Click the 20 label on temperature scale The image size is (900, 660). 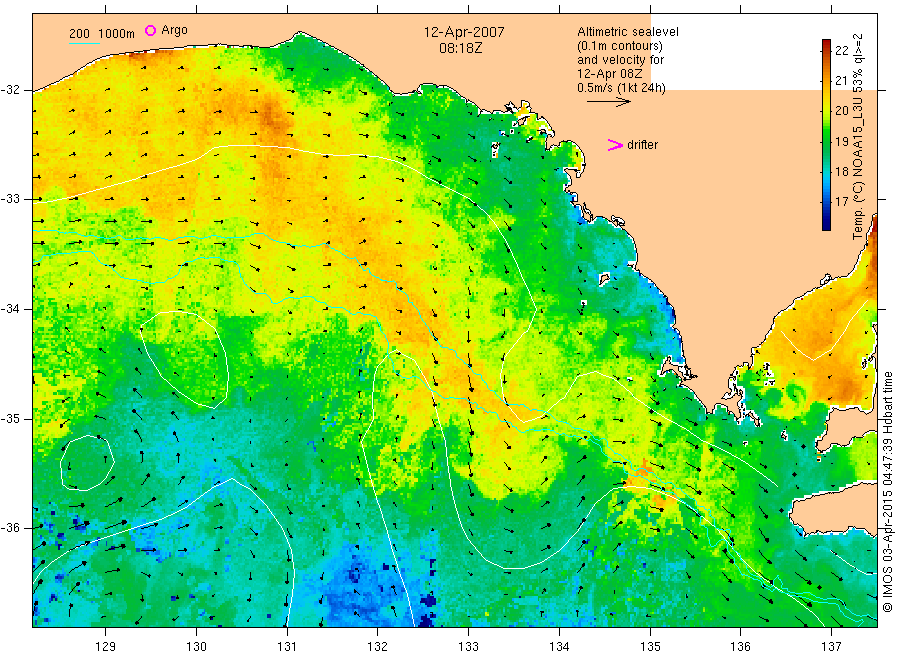841,111
